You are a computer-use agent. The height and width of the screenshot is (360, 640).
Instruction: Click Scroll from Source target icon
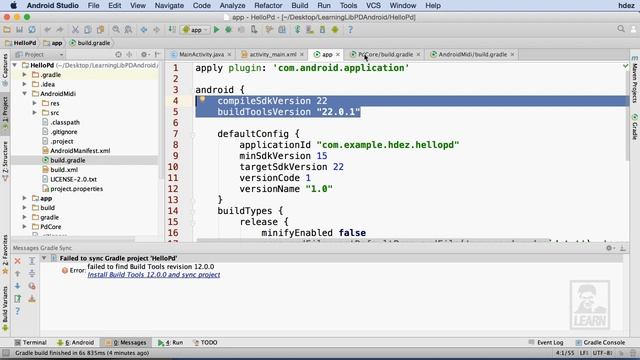coord(118,54)
